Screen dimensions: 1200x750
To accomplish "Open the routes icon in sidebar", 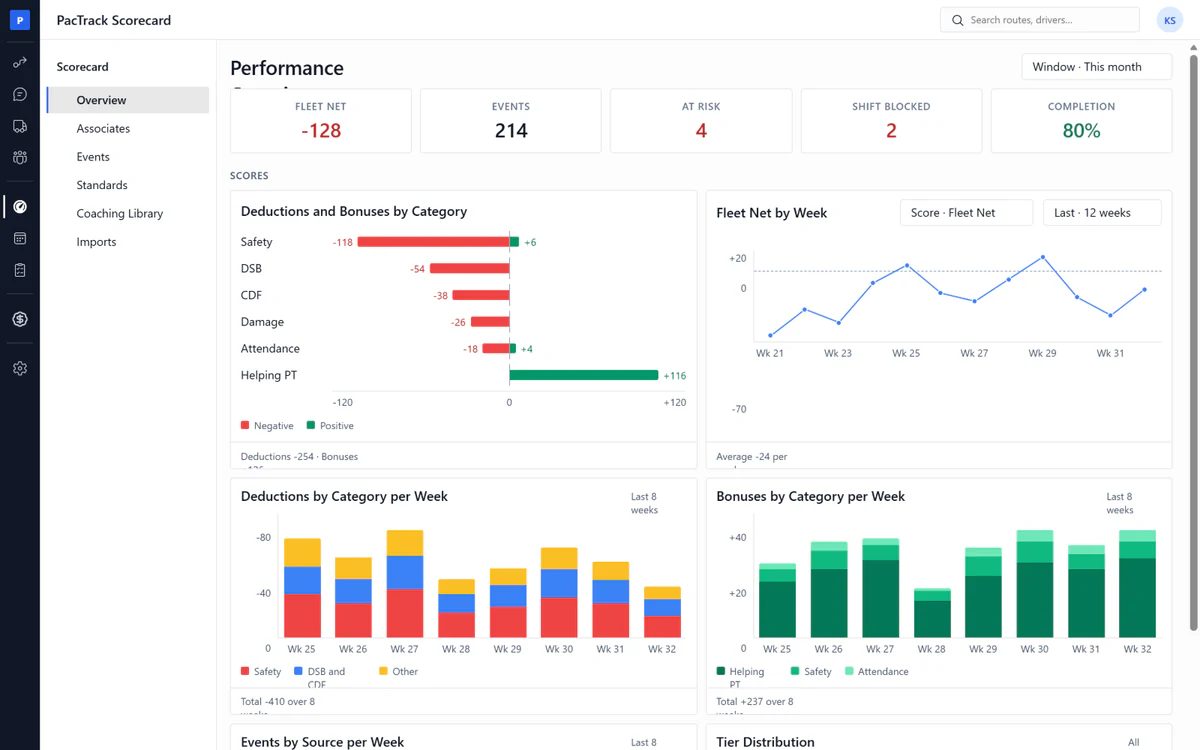I will click(20, 63).
